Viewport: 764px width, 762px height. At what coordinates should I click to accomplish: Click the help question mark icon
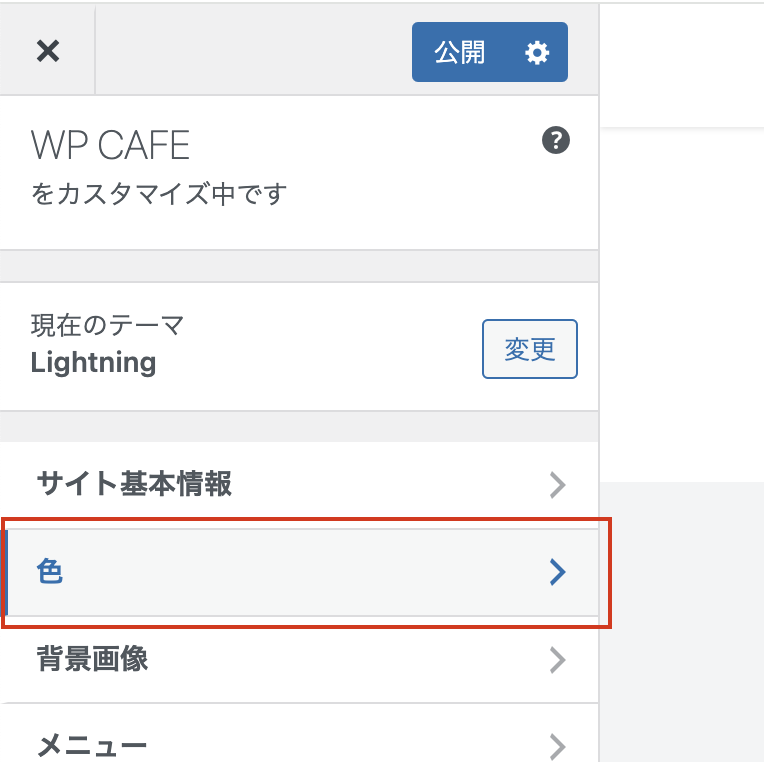[555, 141]
